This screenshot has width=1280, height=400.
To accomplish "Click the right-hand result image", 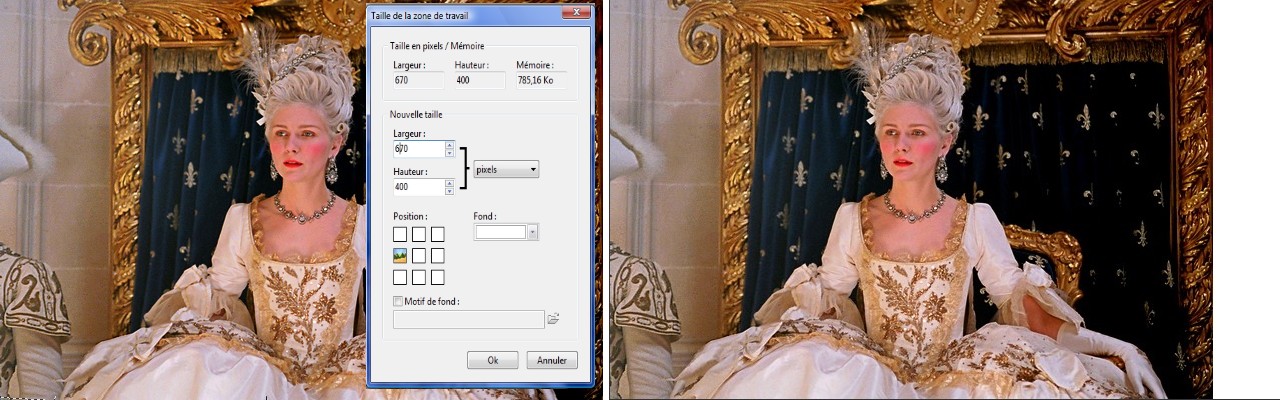I will (911, 200).
